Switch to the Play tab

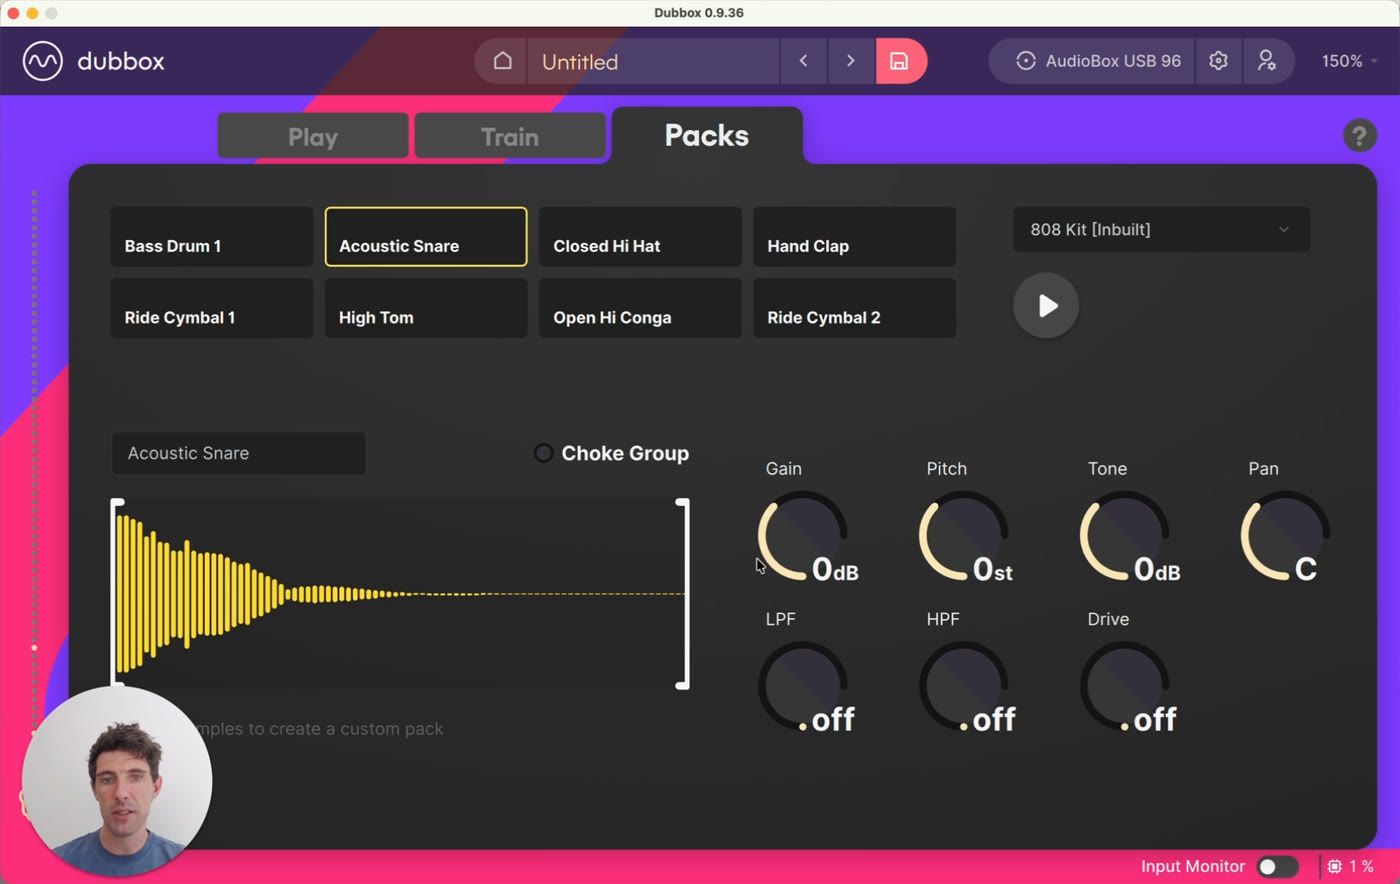point(313,136)
